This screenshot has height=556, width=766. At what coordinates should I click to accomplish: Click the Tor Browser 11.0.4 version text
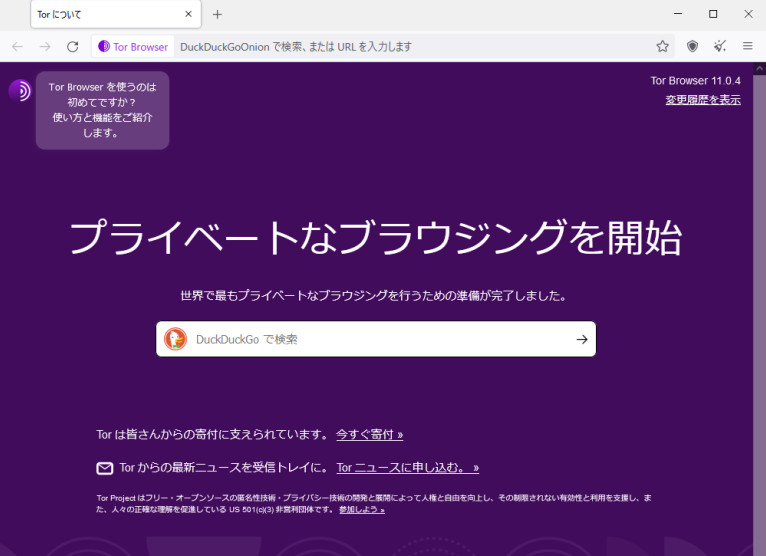click(x=695, y=81)
